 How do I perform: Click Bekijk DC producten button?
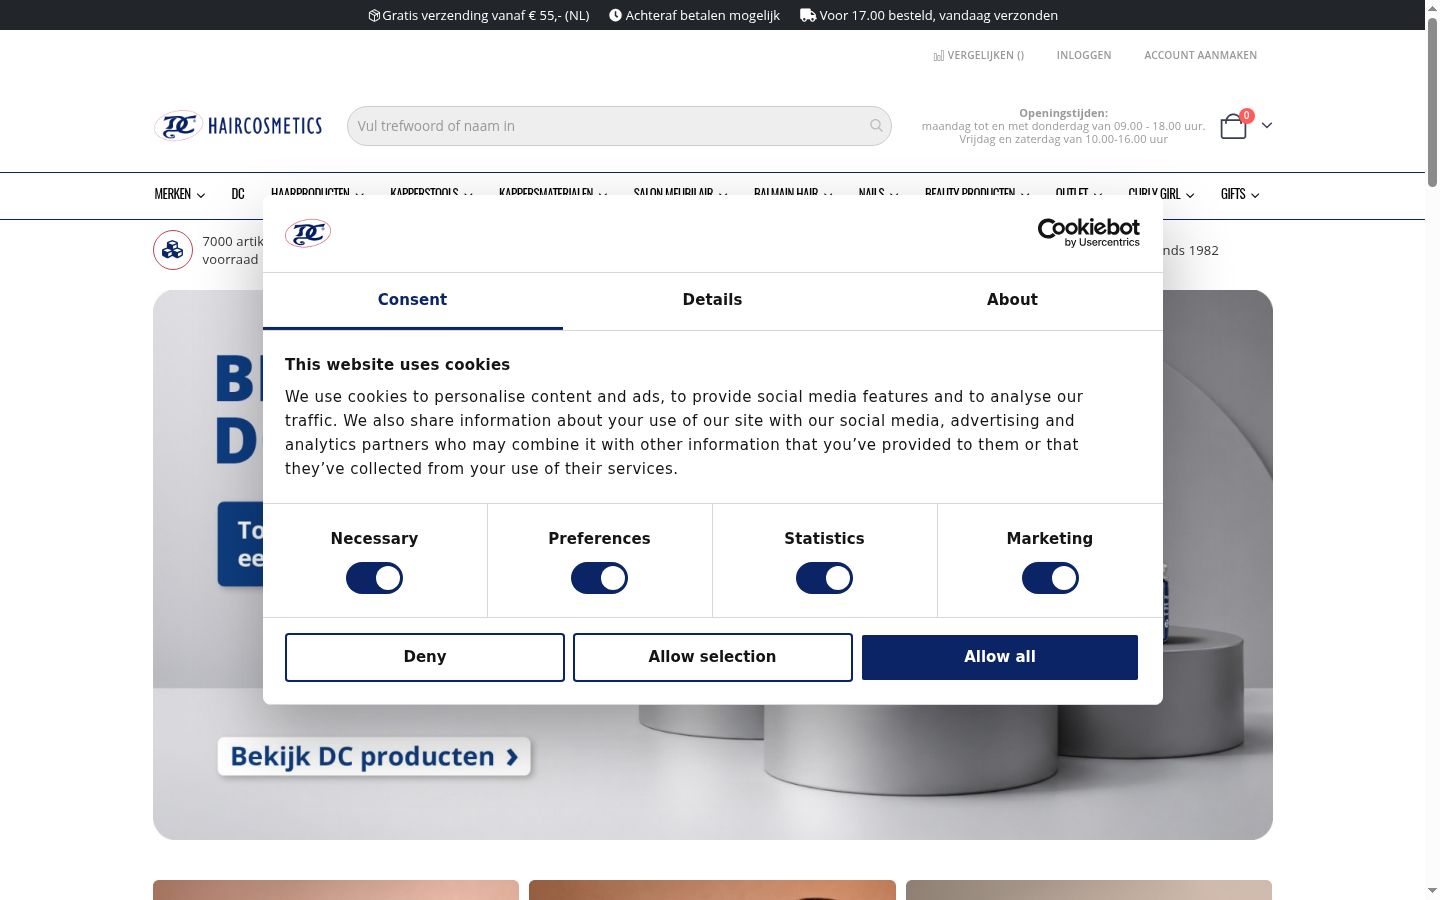click(x=374, y=757)
